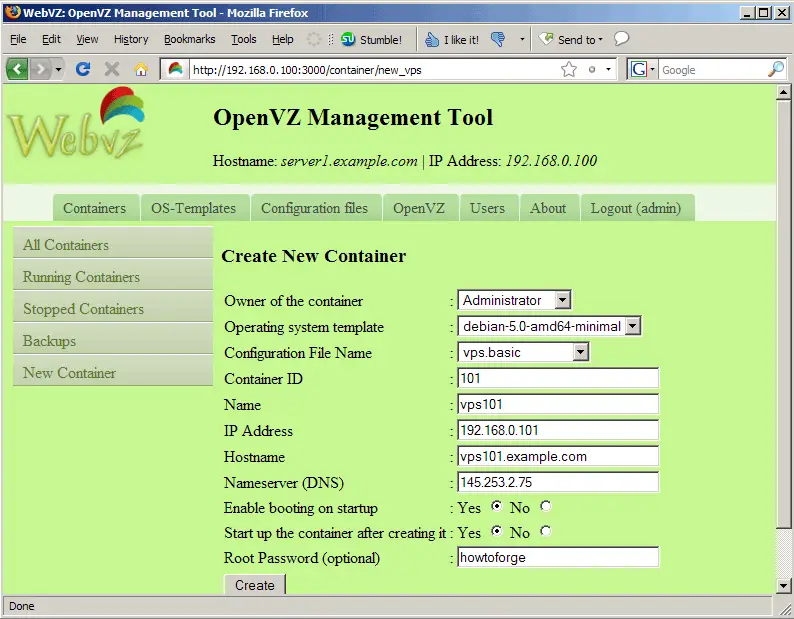Click the Container ID field
Screen dimensions: 794x619
558,378
